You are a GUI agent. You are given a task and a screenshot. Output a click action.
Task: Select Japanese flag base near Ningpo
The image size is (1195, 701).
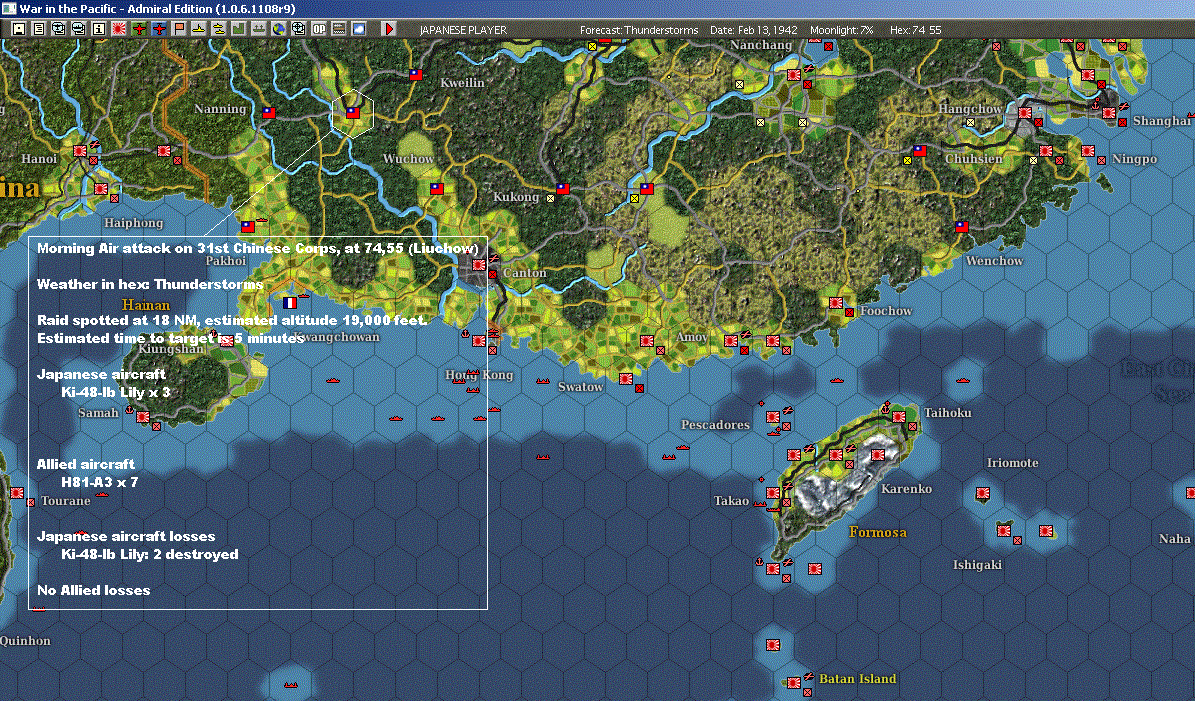coord(1088,151)
